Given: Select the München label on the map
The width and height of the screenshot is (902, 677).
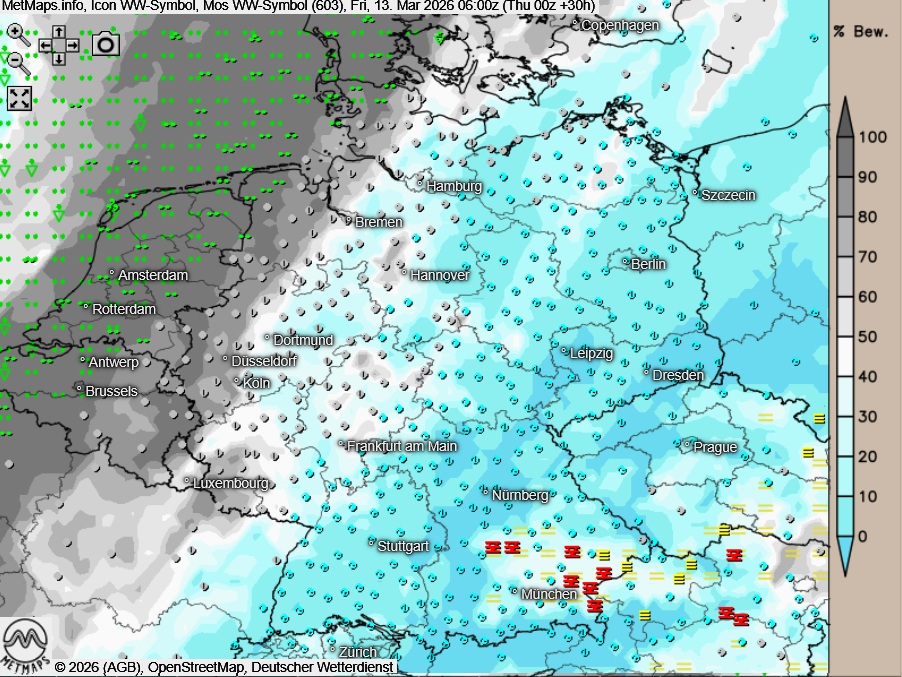Looking at the screenshot, I should (549, 594).
